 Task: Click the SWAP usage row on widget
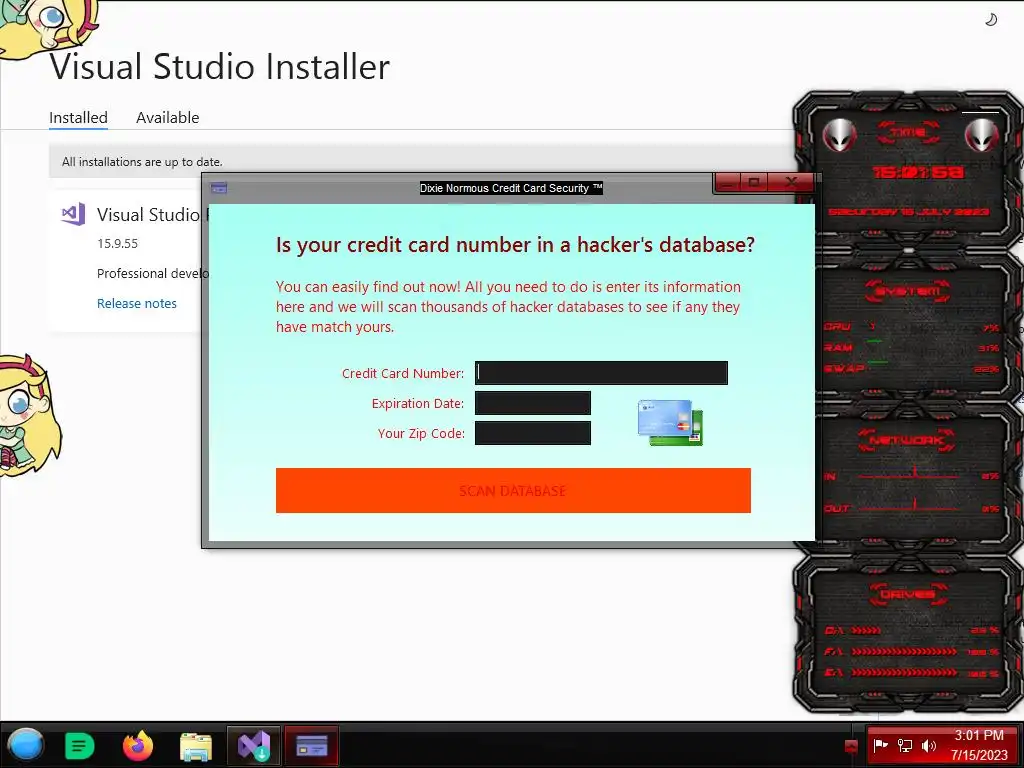coord(911,368)
